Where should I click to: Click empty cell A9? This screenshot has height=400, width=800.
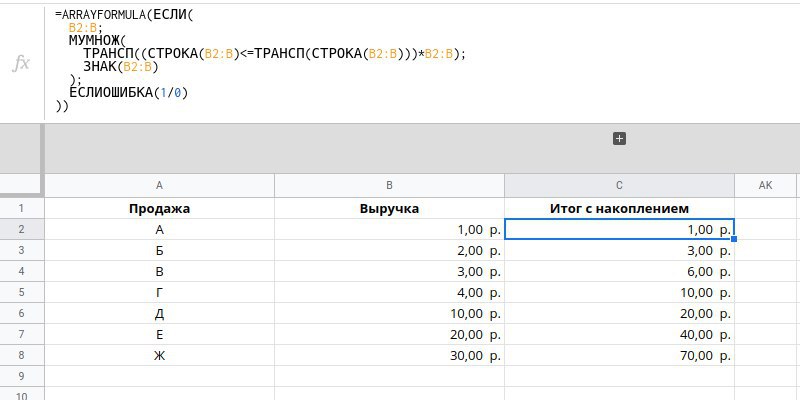[159, 376]
